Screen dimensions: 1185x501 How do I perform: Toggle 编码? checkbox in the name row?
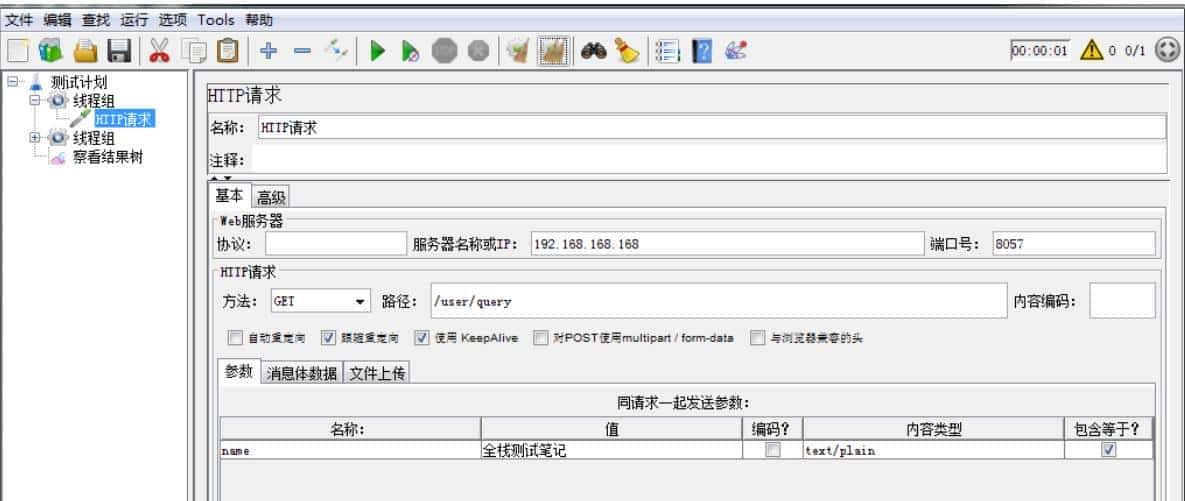click(x=772, y=450)
